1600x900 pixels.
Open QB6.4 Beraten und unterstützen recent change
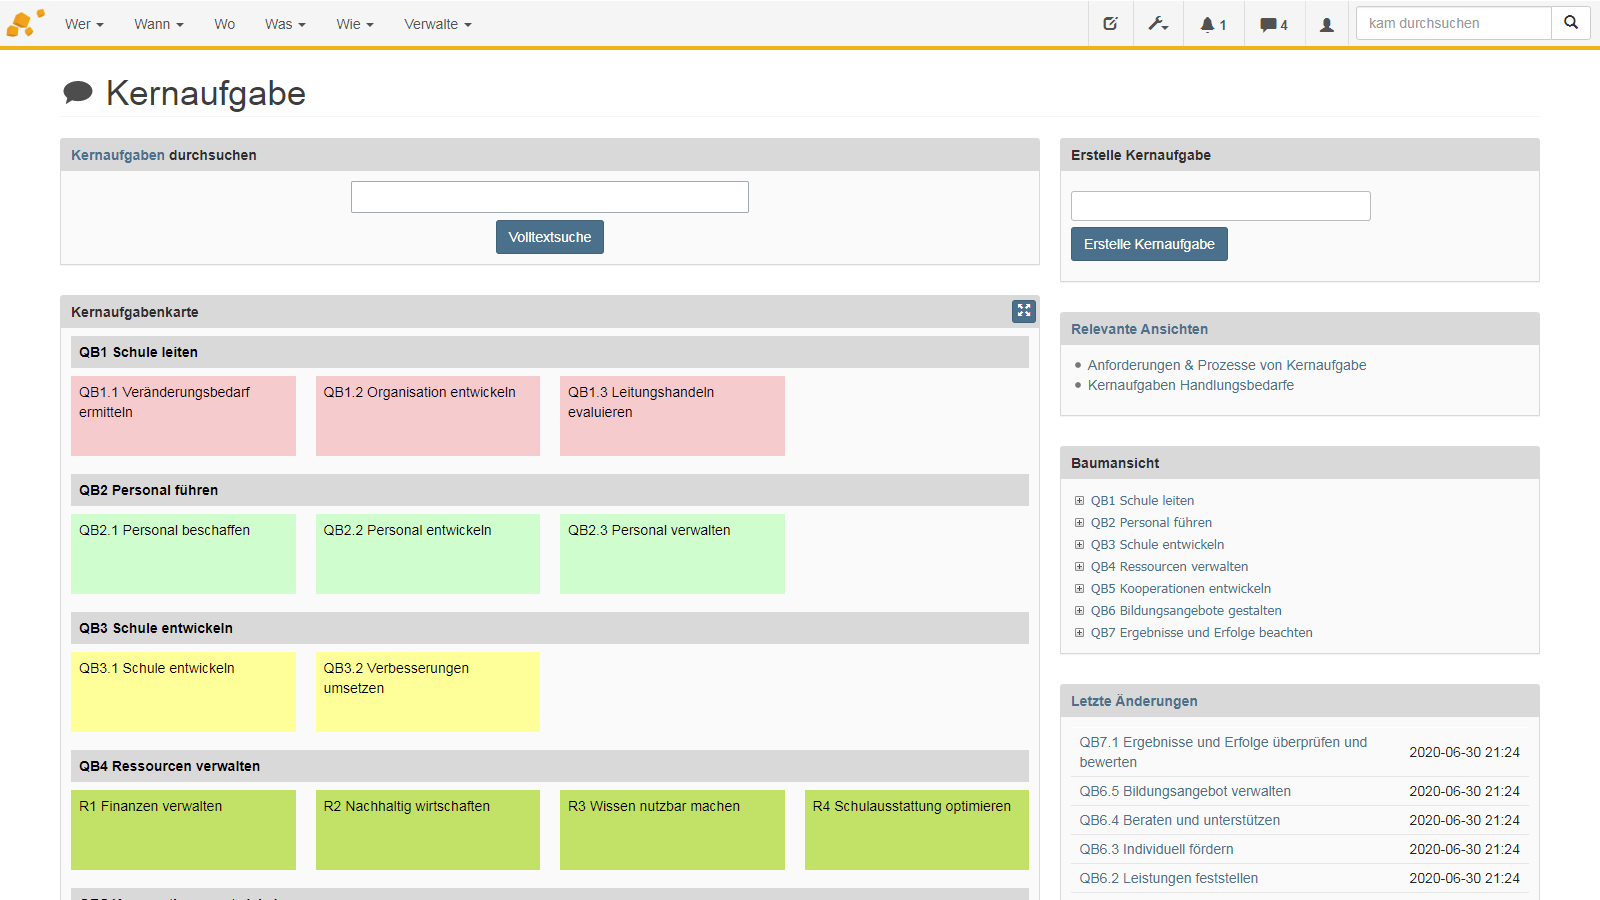[x=1179, y=820]
